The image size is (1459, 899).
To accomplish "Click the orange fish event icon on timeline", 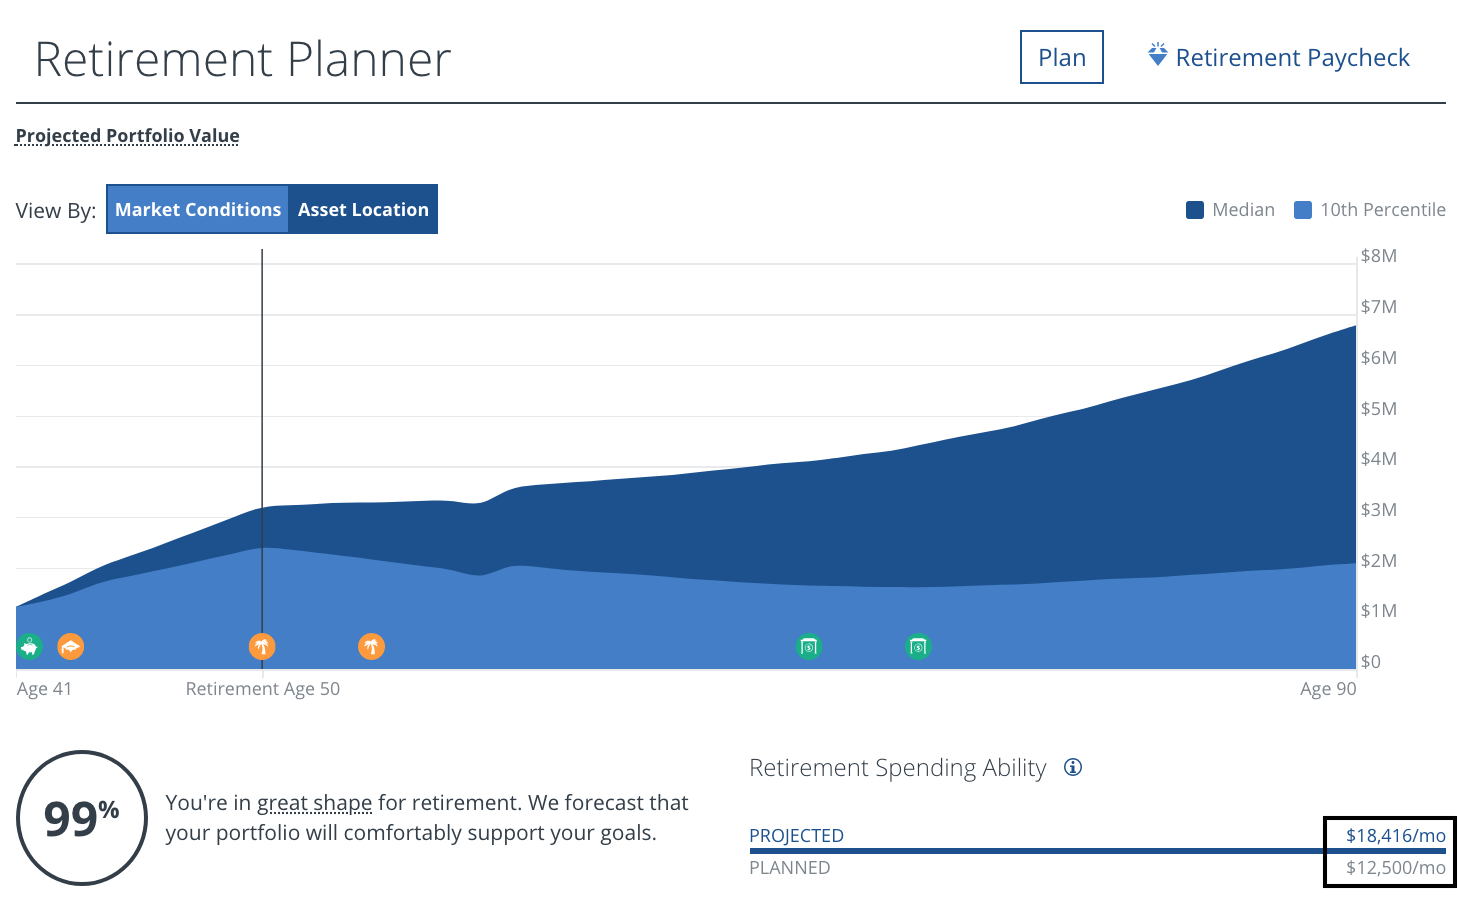I will (69, 646).
